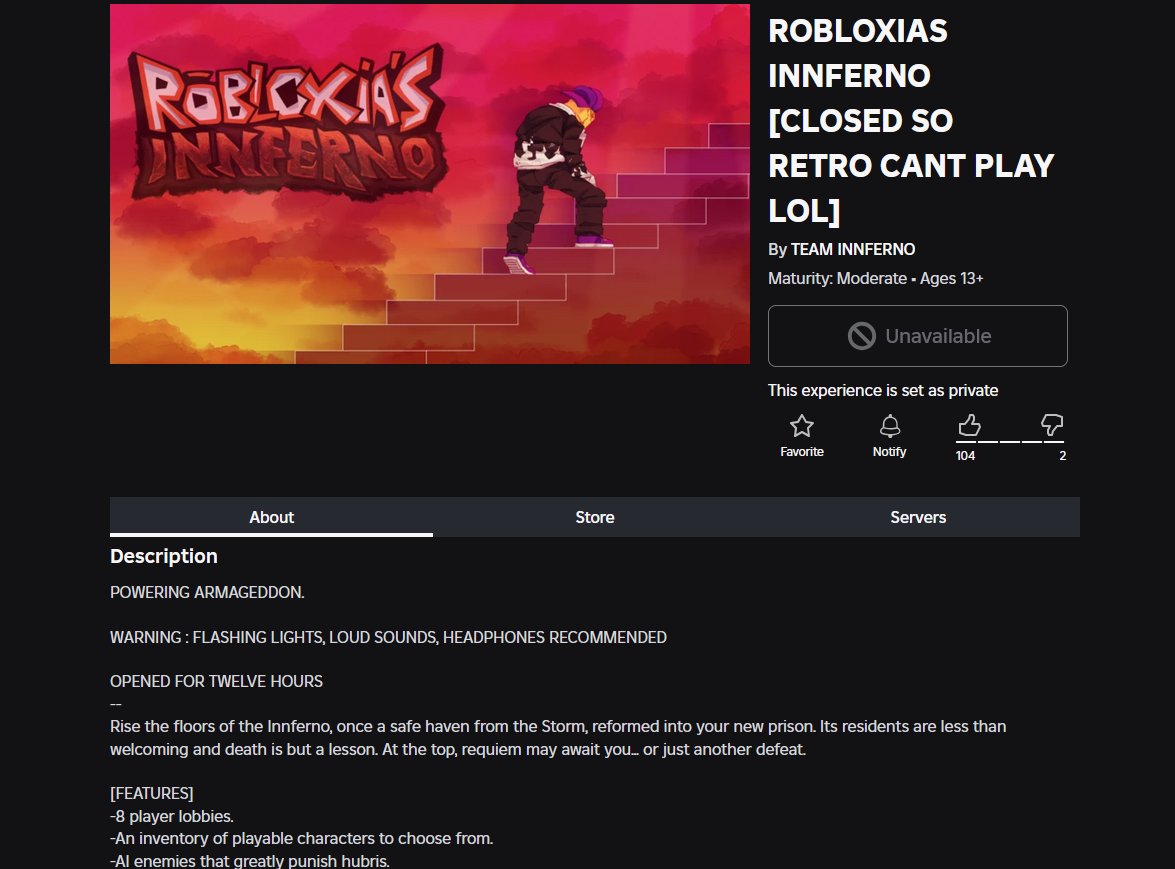
Task: Click the 'Description' heading
Action: pos(163,556)
